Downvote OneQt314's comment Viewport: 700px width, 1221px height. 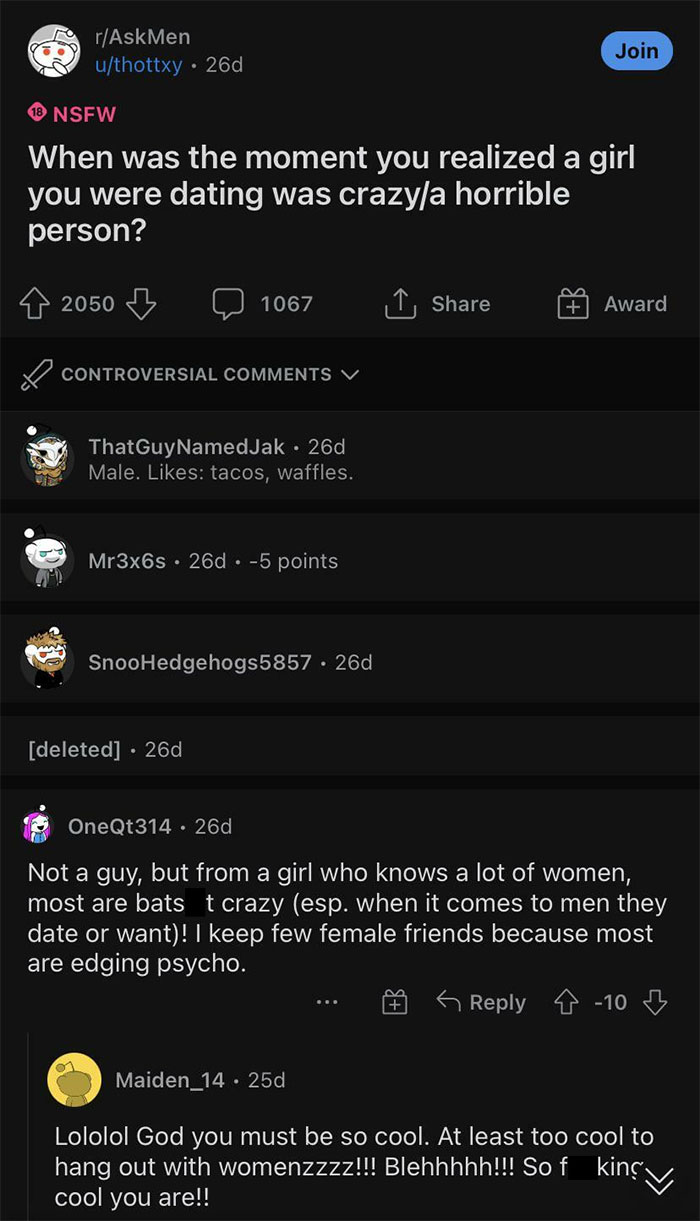click(654, 1002)
